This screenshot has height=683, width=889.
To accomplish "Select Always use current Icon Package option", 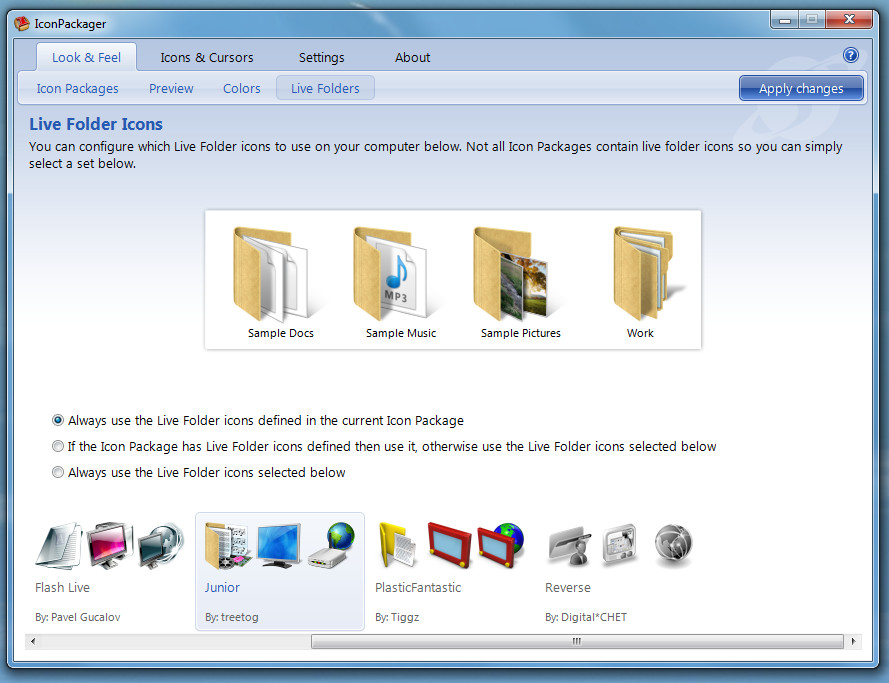I will [57, 420].
